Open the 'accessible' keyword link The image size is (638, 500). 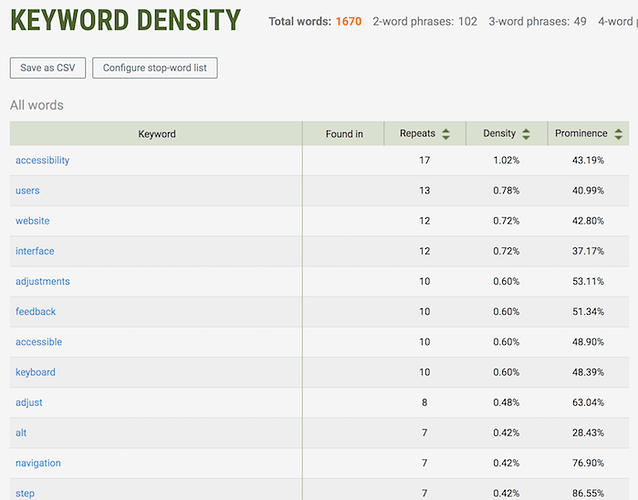pyautogui.click(x=39, y=342)
